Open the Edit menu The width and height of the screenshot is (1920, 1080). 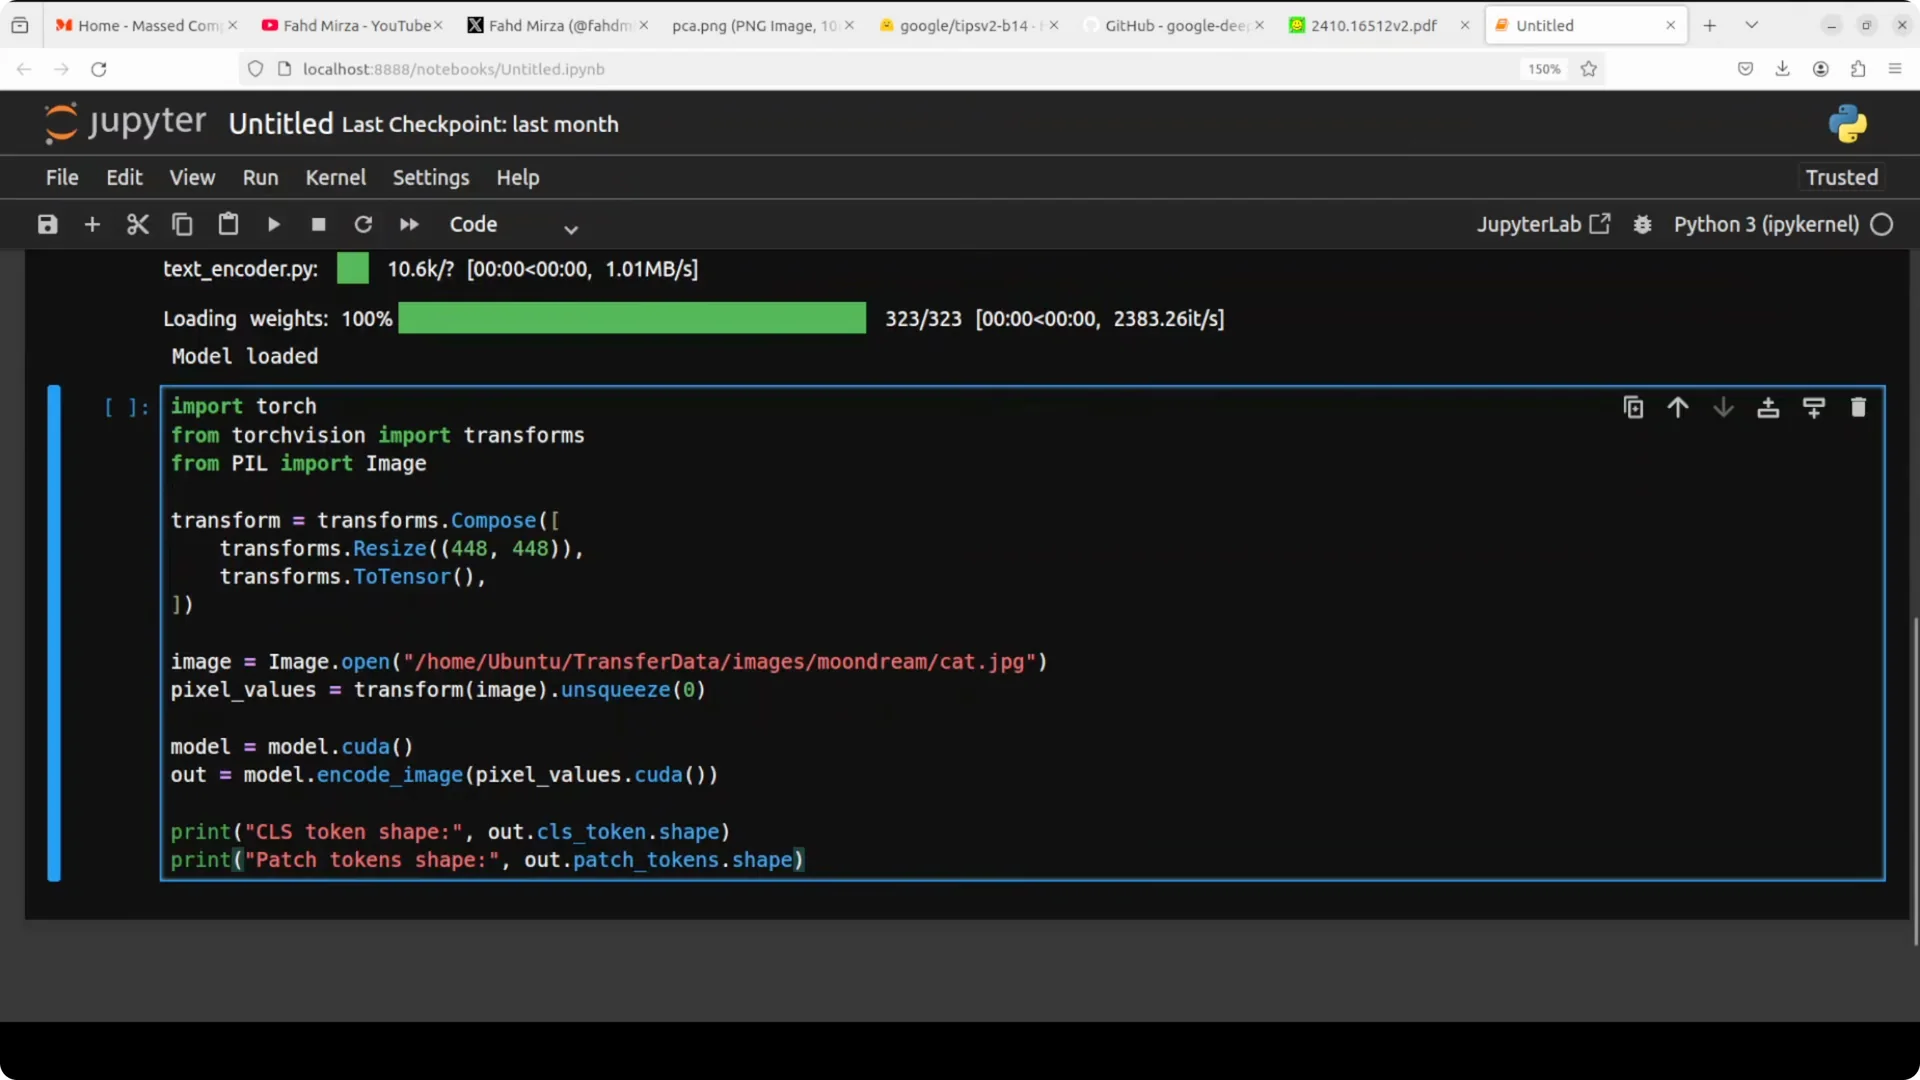click(x=124, y=177)
